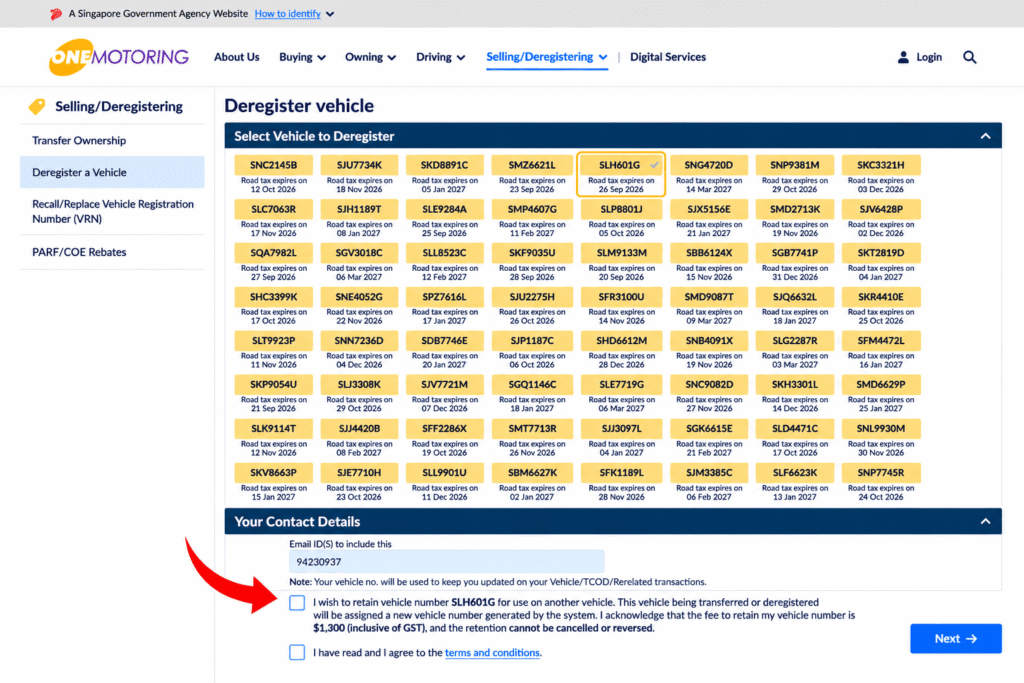Screen dimensions: 1024x683
Task: Select vehicle SKD8891C plate
Action: (x=445, y=165)
